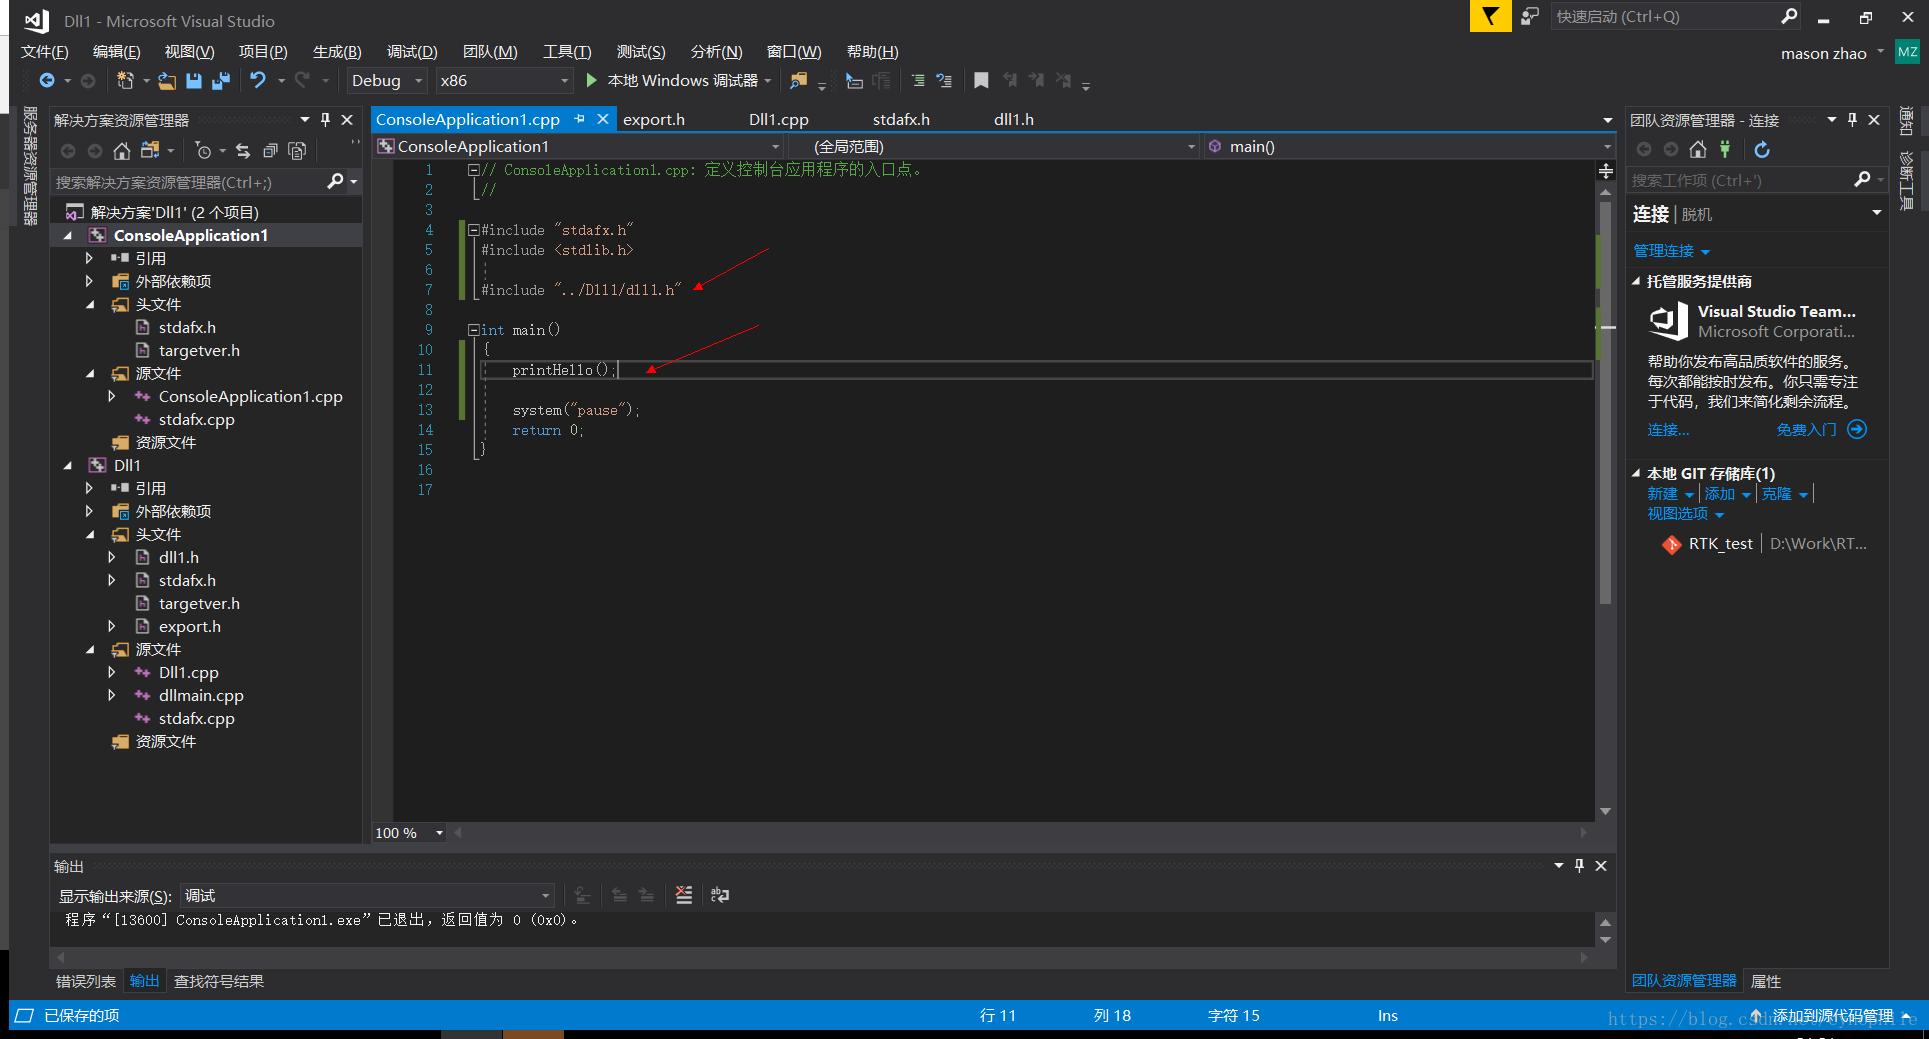The width and height of the screenshot is (1929, 1039).
Task: Click the 新建 link in Git repositories
Action: point(1662,494)
